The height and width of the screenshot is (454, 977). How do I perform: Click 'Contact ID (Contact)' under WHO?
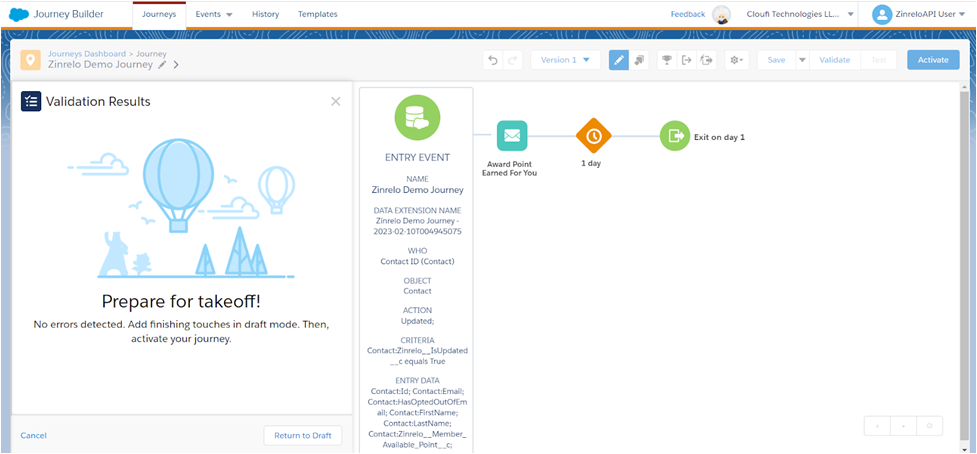(417, 261)
